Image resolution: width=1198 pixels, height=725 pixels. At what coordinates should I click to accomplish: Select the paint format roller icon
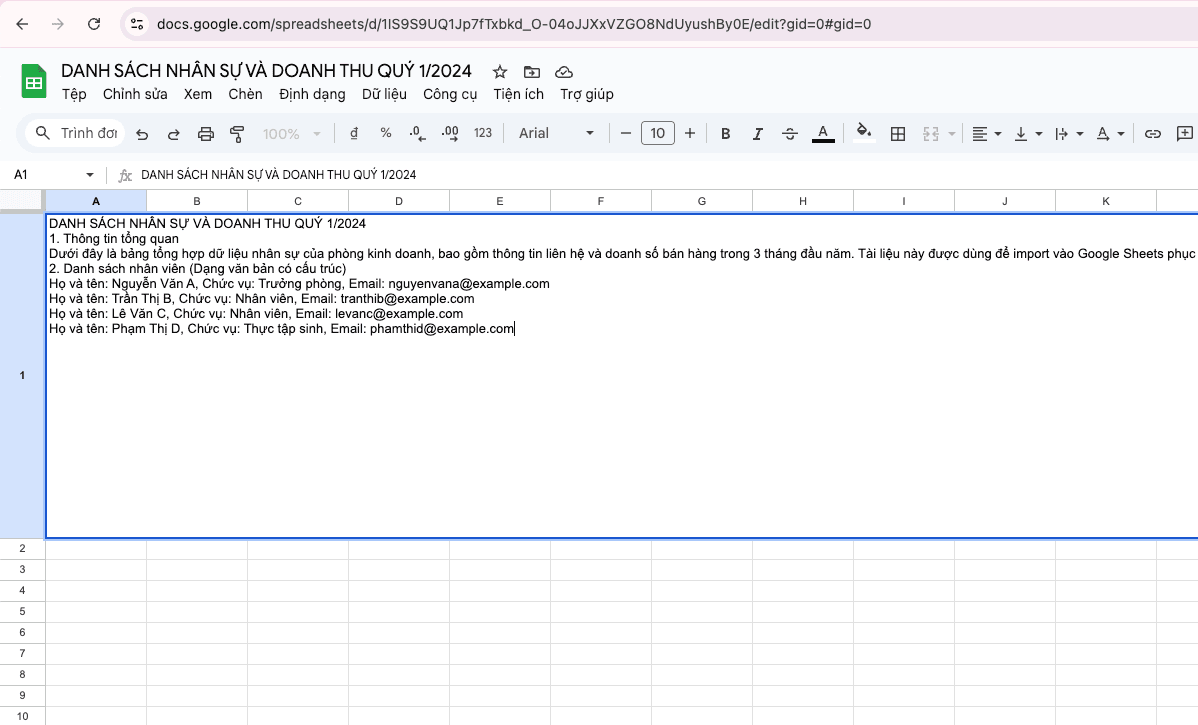coord(237,134)
